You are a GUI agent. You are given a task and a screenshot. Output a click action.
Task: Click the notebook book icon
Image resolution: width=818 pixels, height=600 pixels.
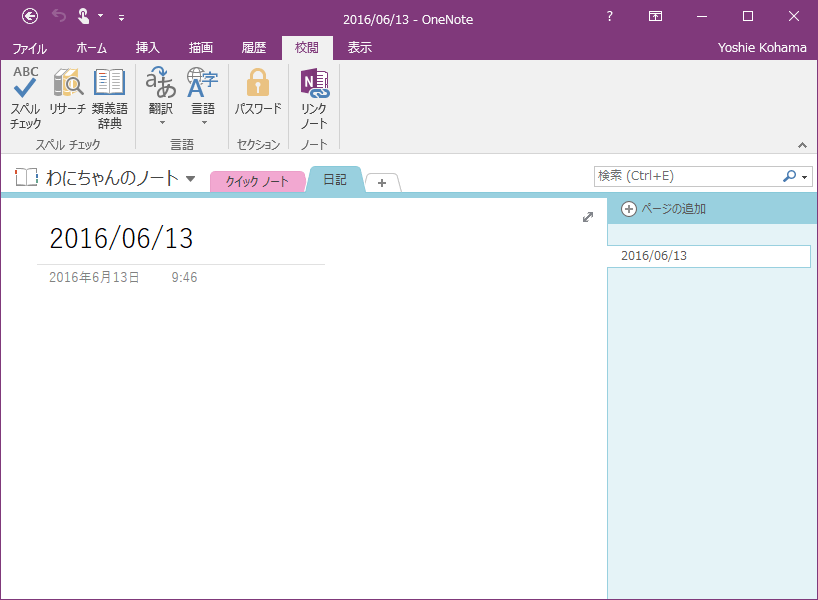point(26,177)
